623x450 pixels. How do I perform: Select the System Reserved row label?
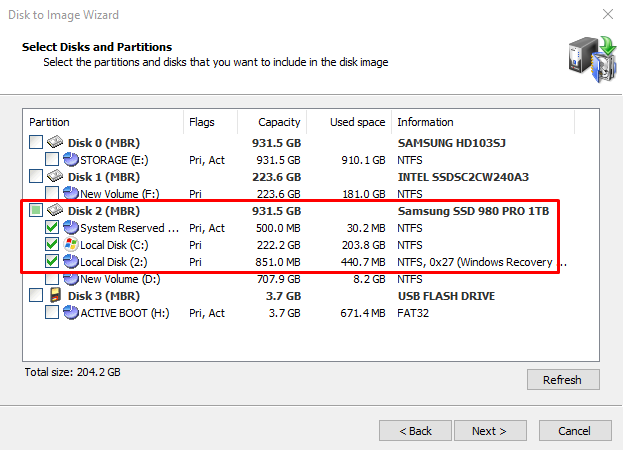(130, 228)
